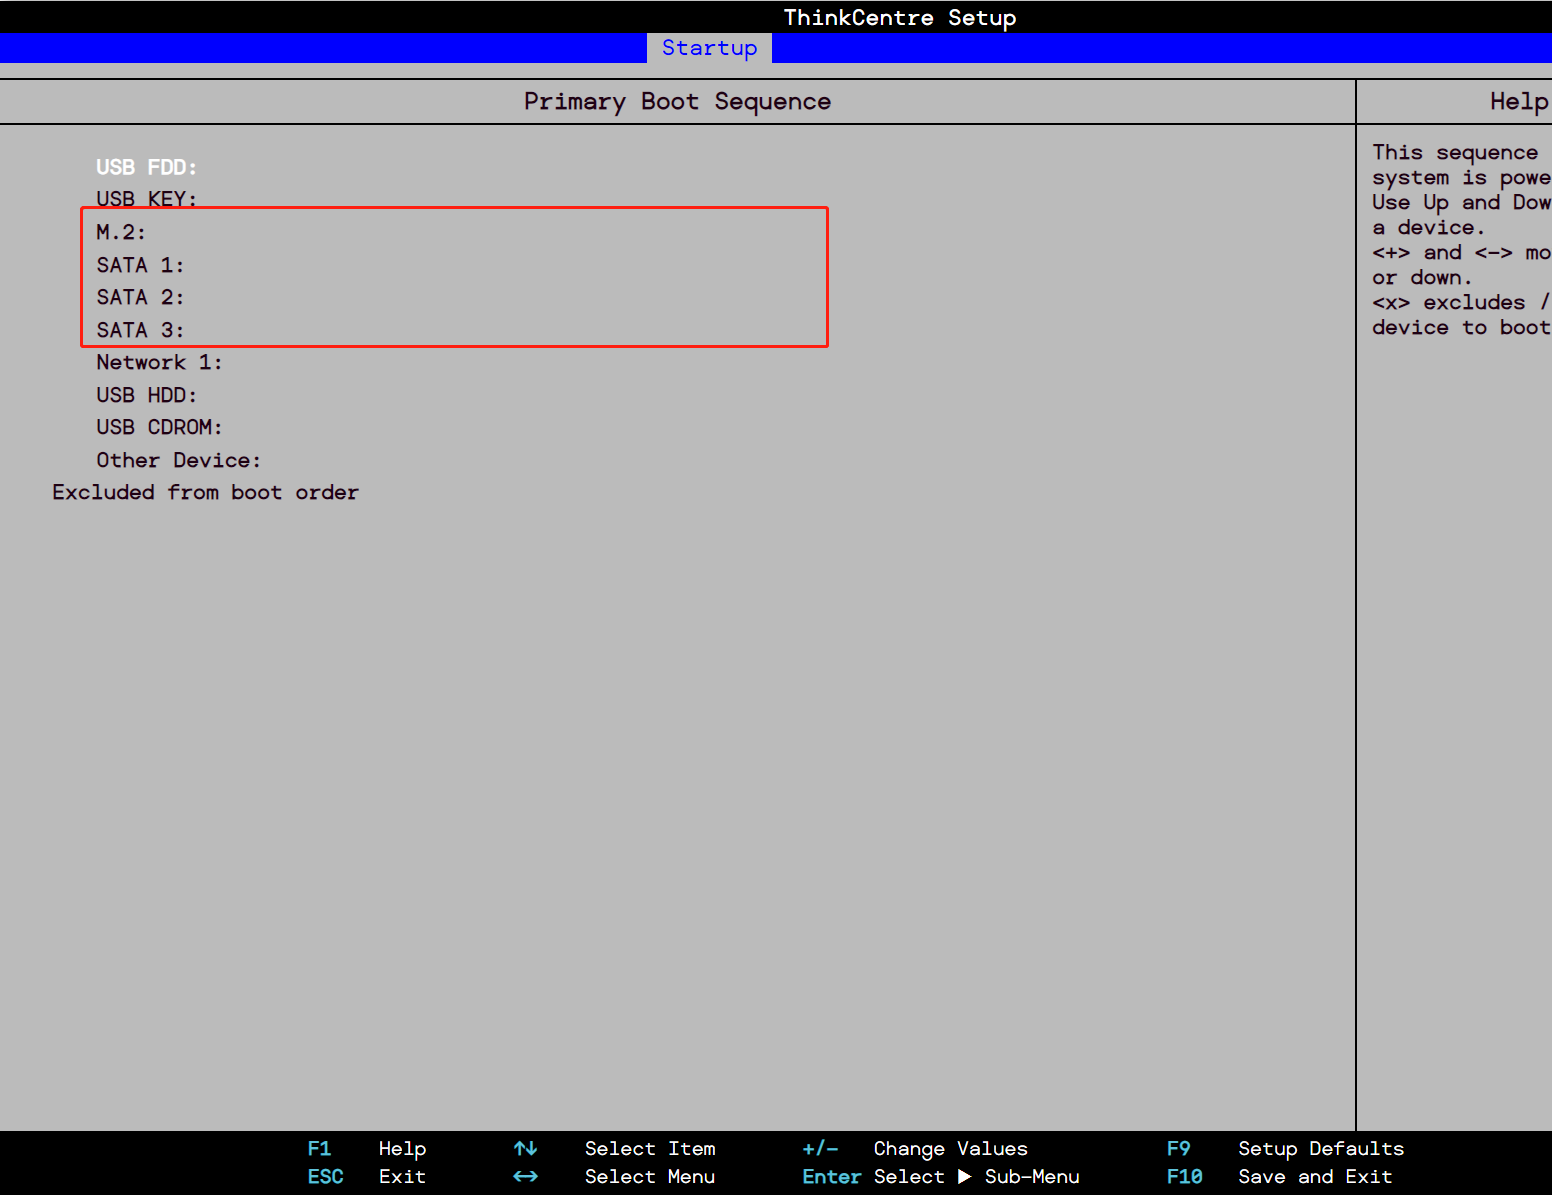Select USB HDD boot entry

click(146, 395)
